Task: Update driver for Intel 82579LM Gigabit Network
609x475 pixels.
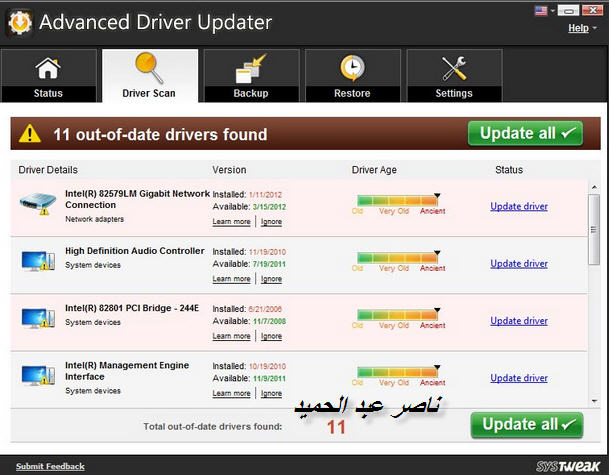Action: coord(519,206)
